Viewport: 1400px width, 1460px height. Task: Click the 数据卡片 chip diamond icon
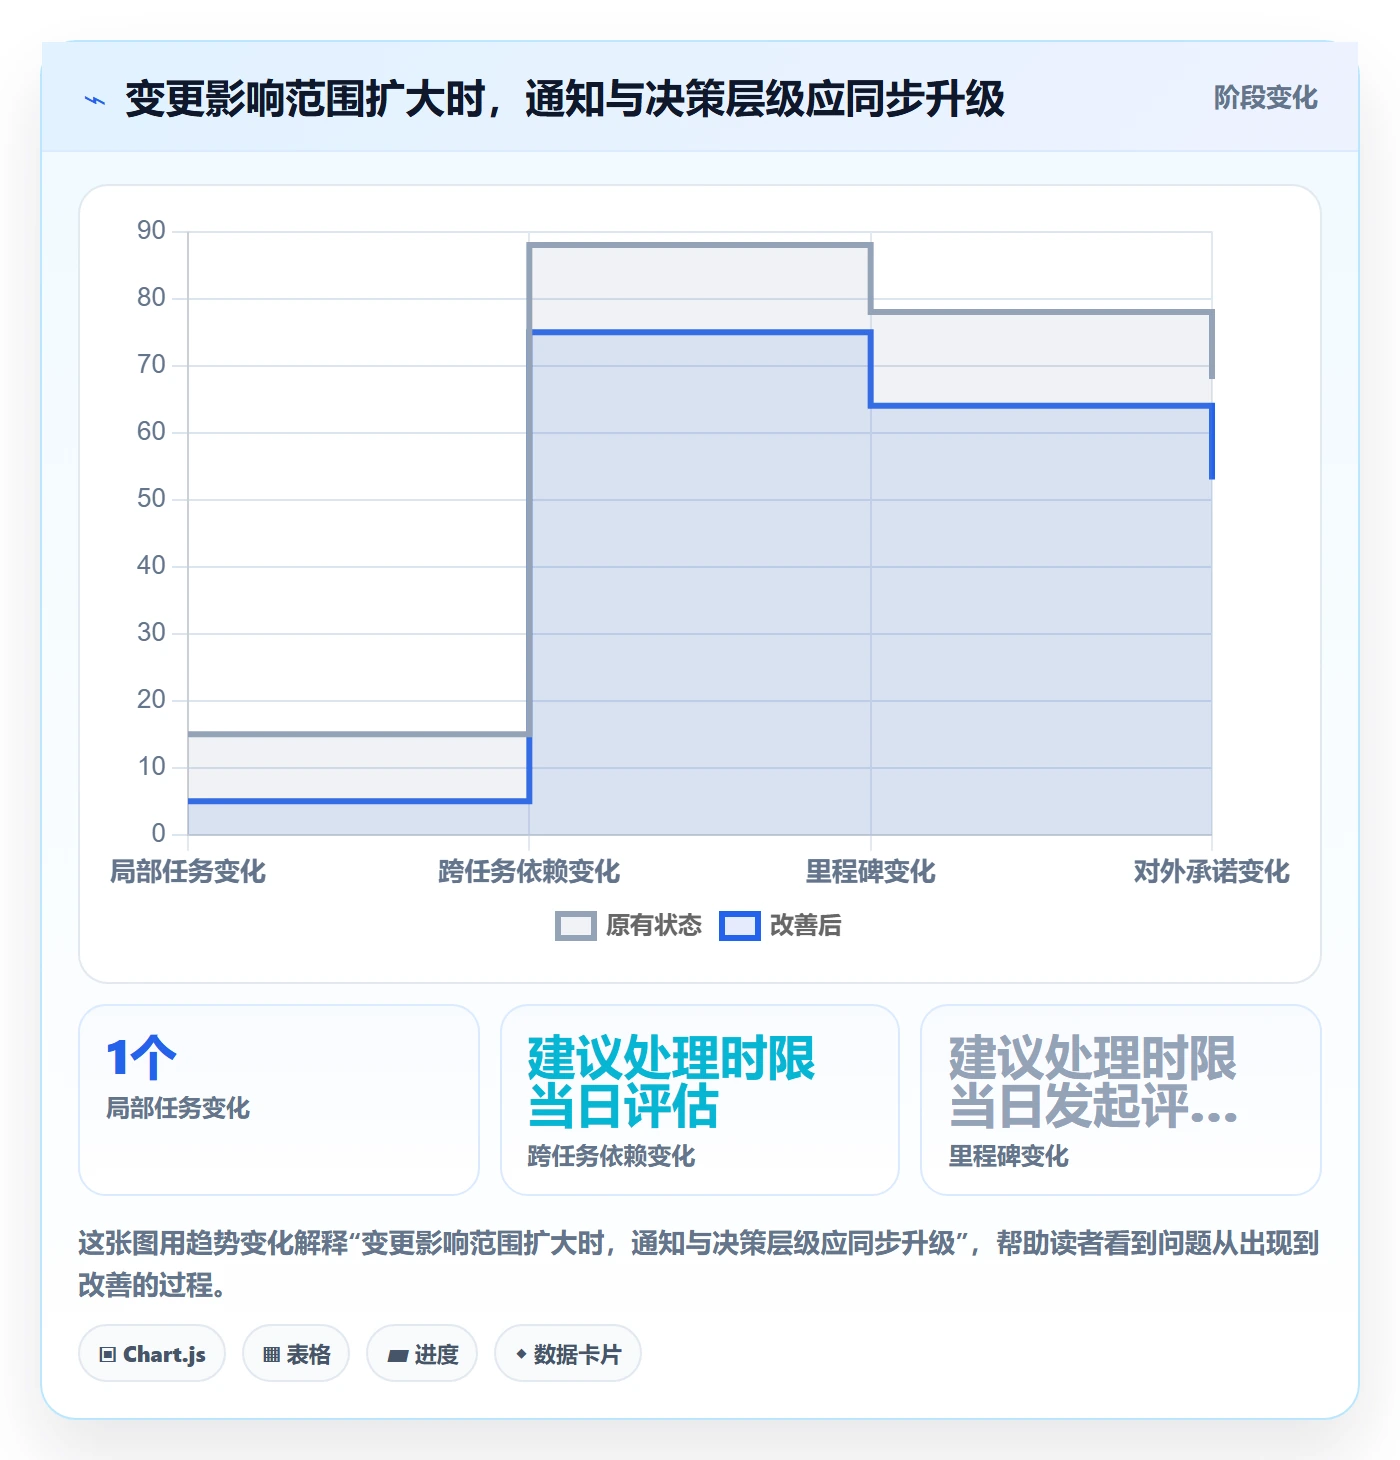click(521, 1354)
